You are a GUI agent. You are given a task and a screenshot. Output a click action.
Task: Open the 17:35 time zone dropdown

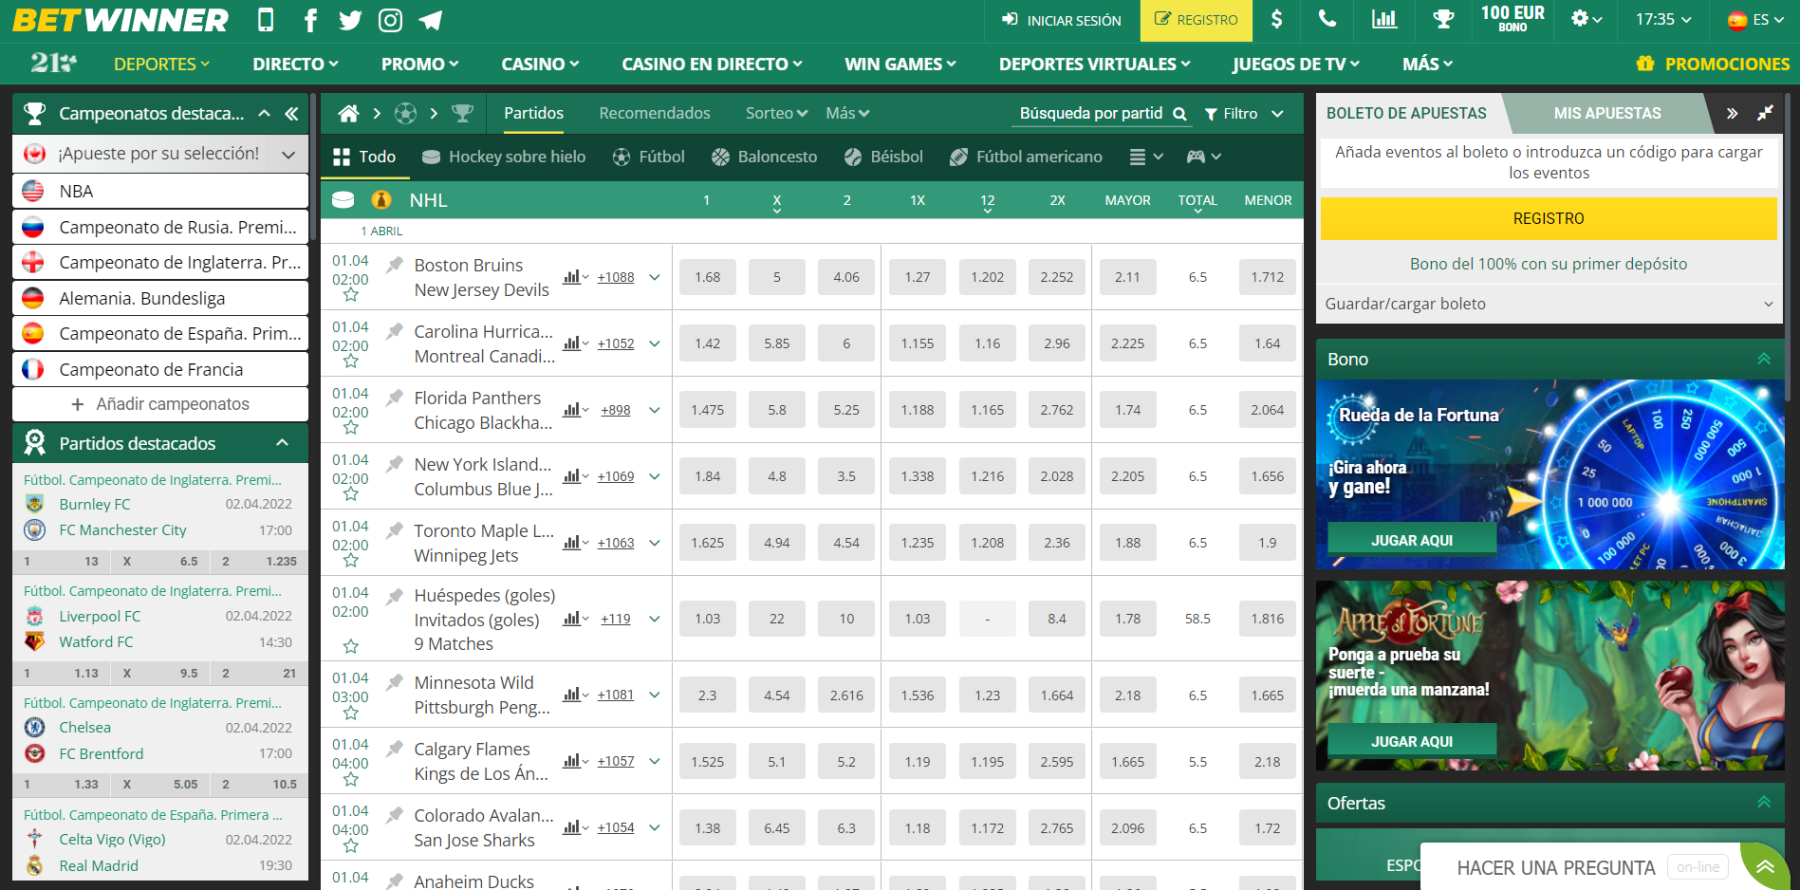pos(1663,19)
